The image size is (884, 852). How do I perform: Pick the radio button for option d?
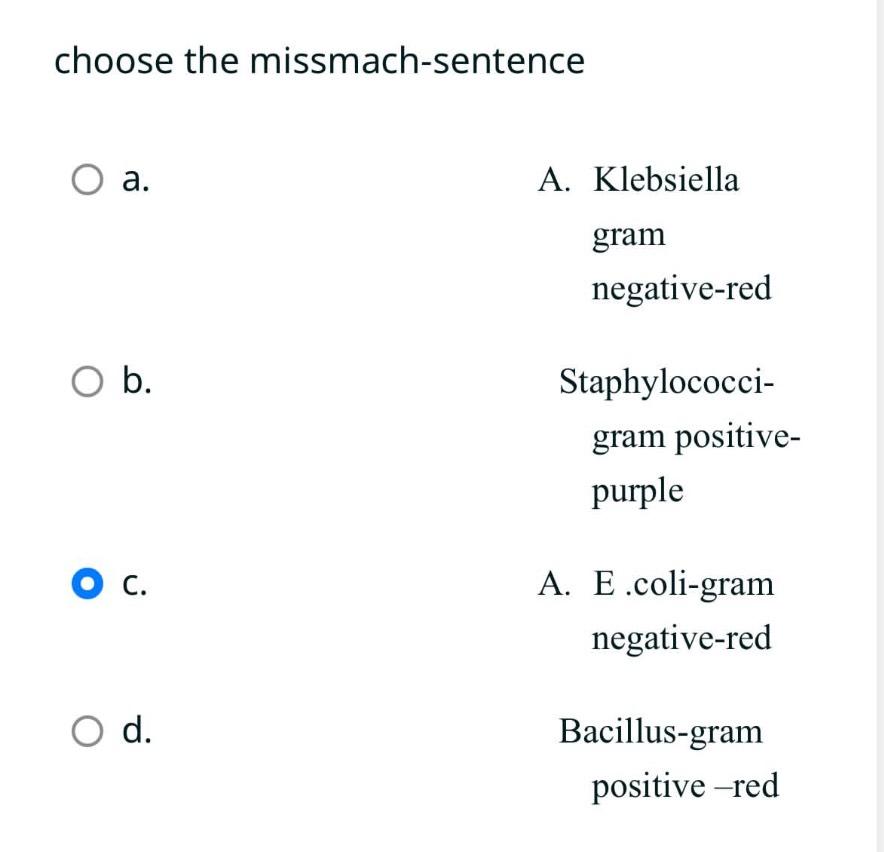coord(88,732)
